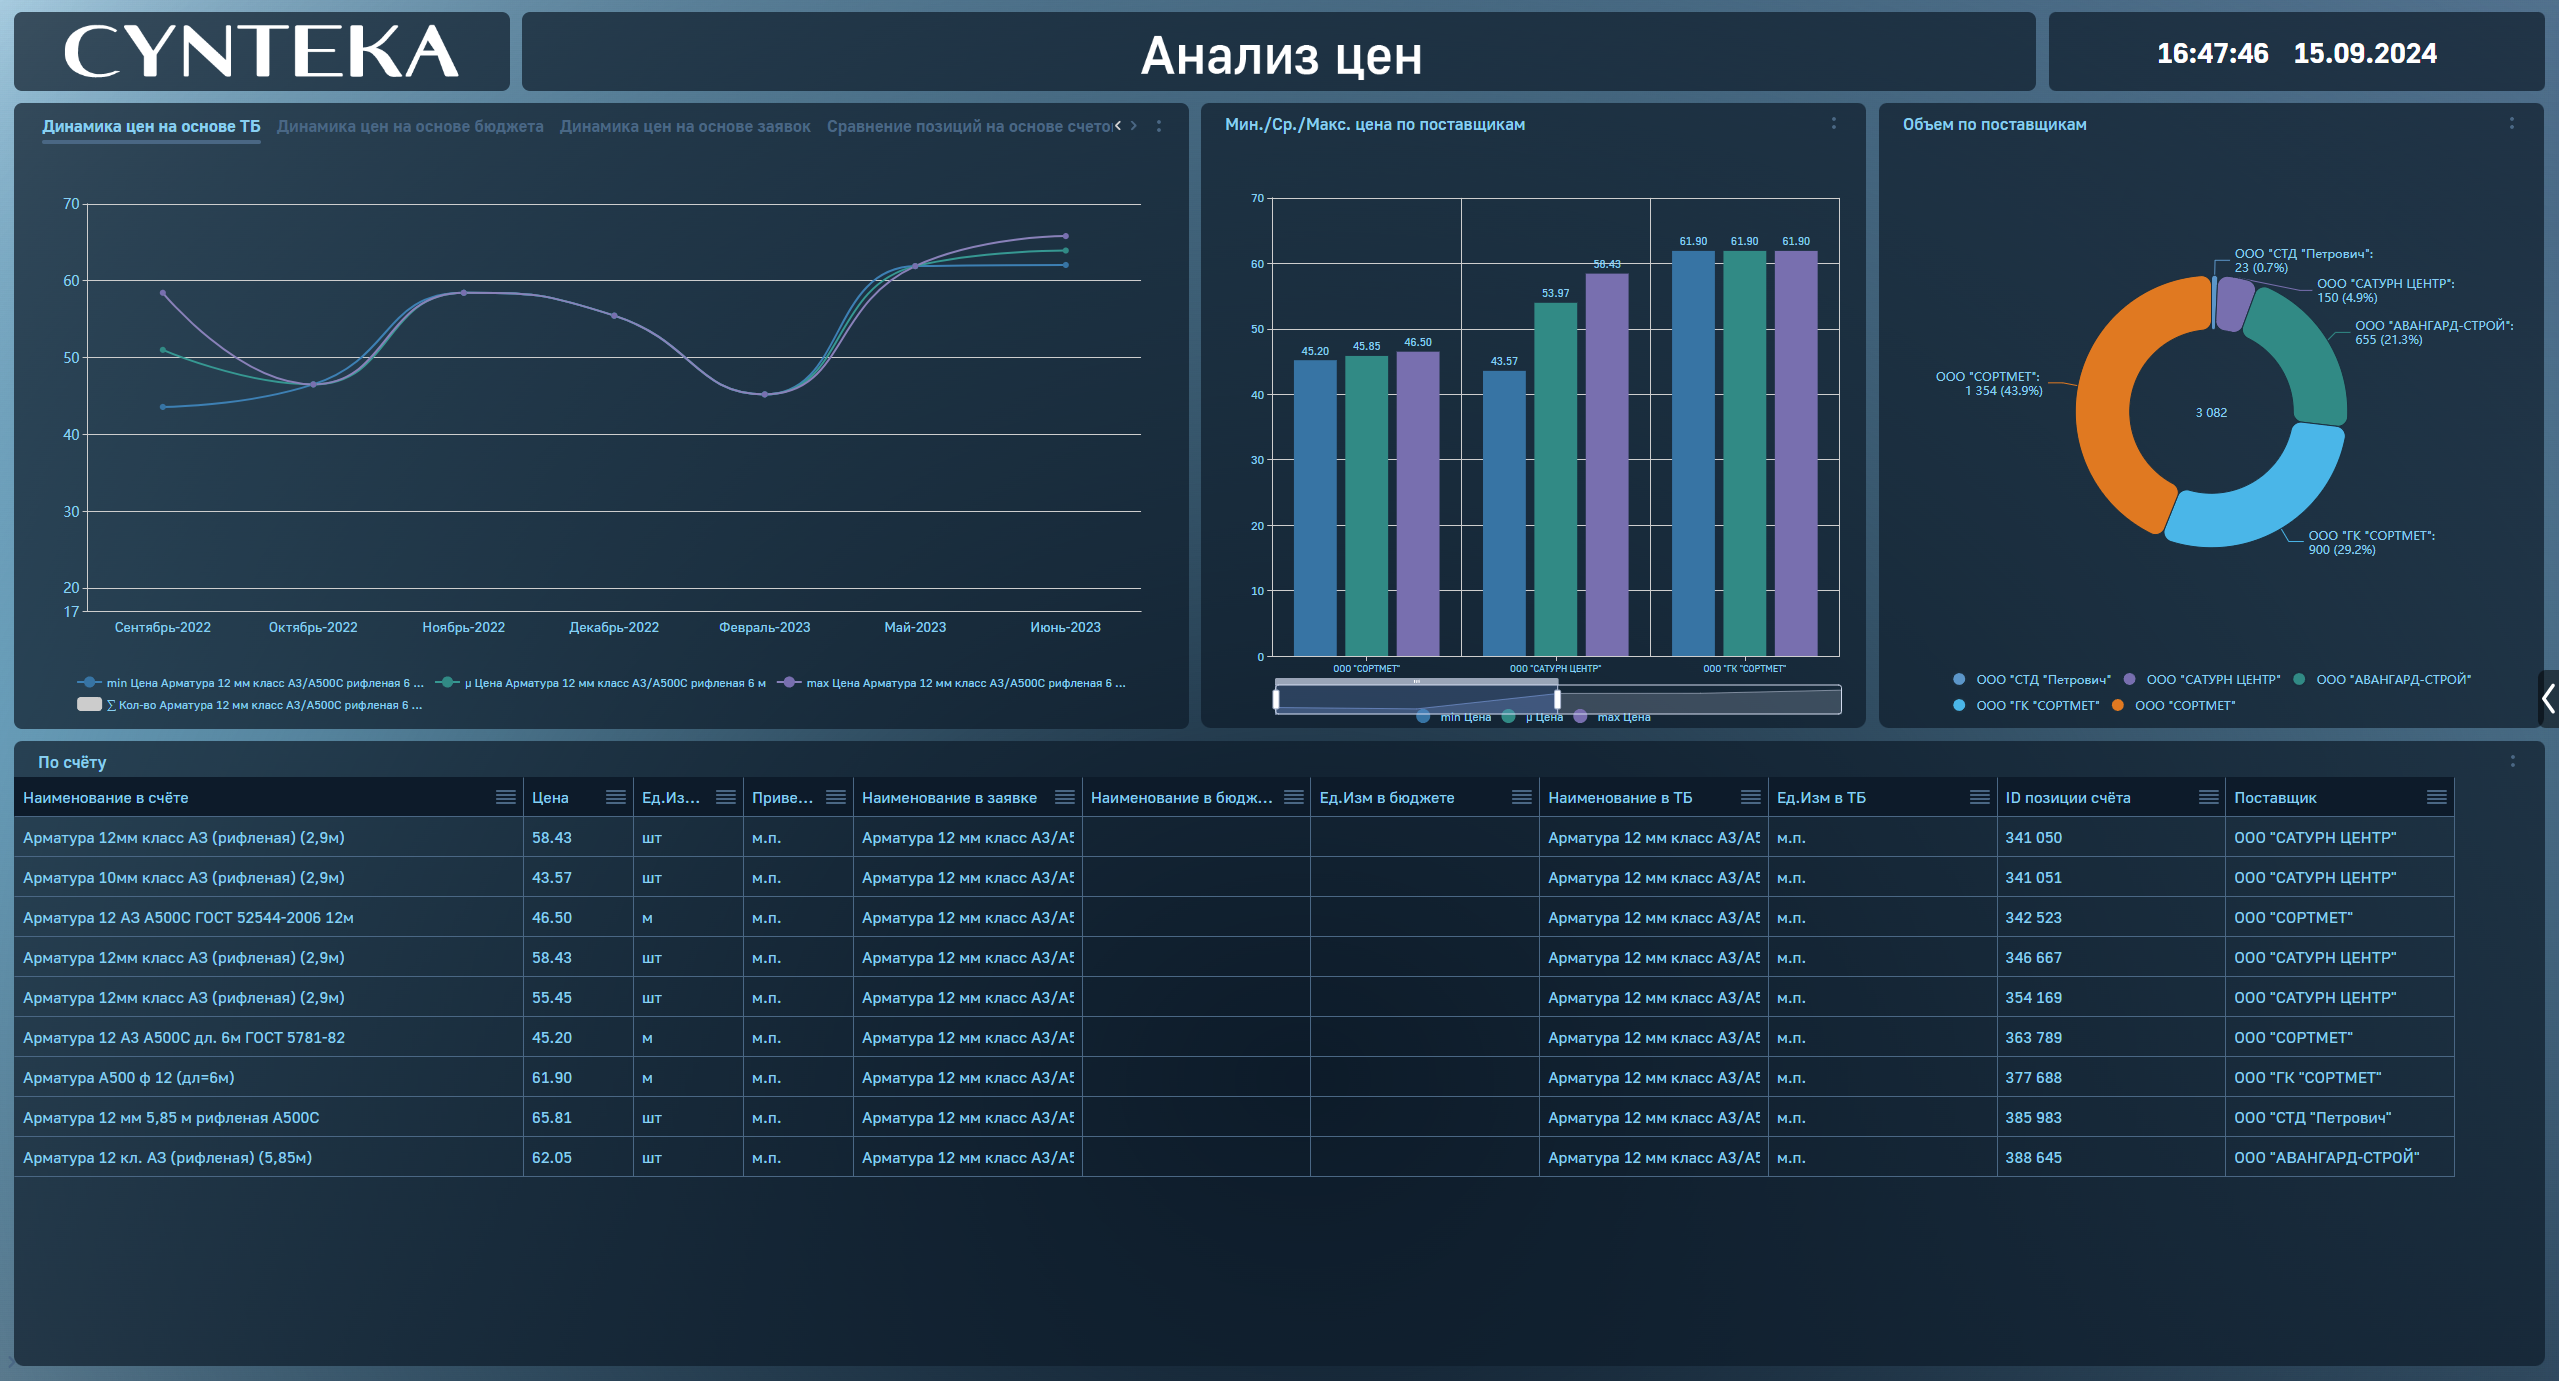Open the column menu icon for Поставщик
The width and height of the screenshot is (2559, 1381).
(x=2436, y=797)
